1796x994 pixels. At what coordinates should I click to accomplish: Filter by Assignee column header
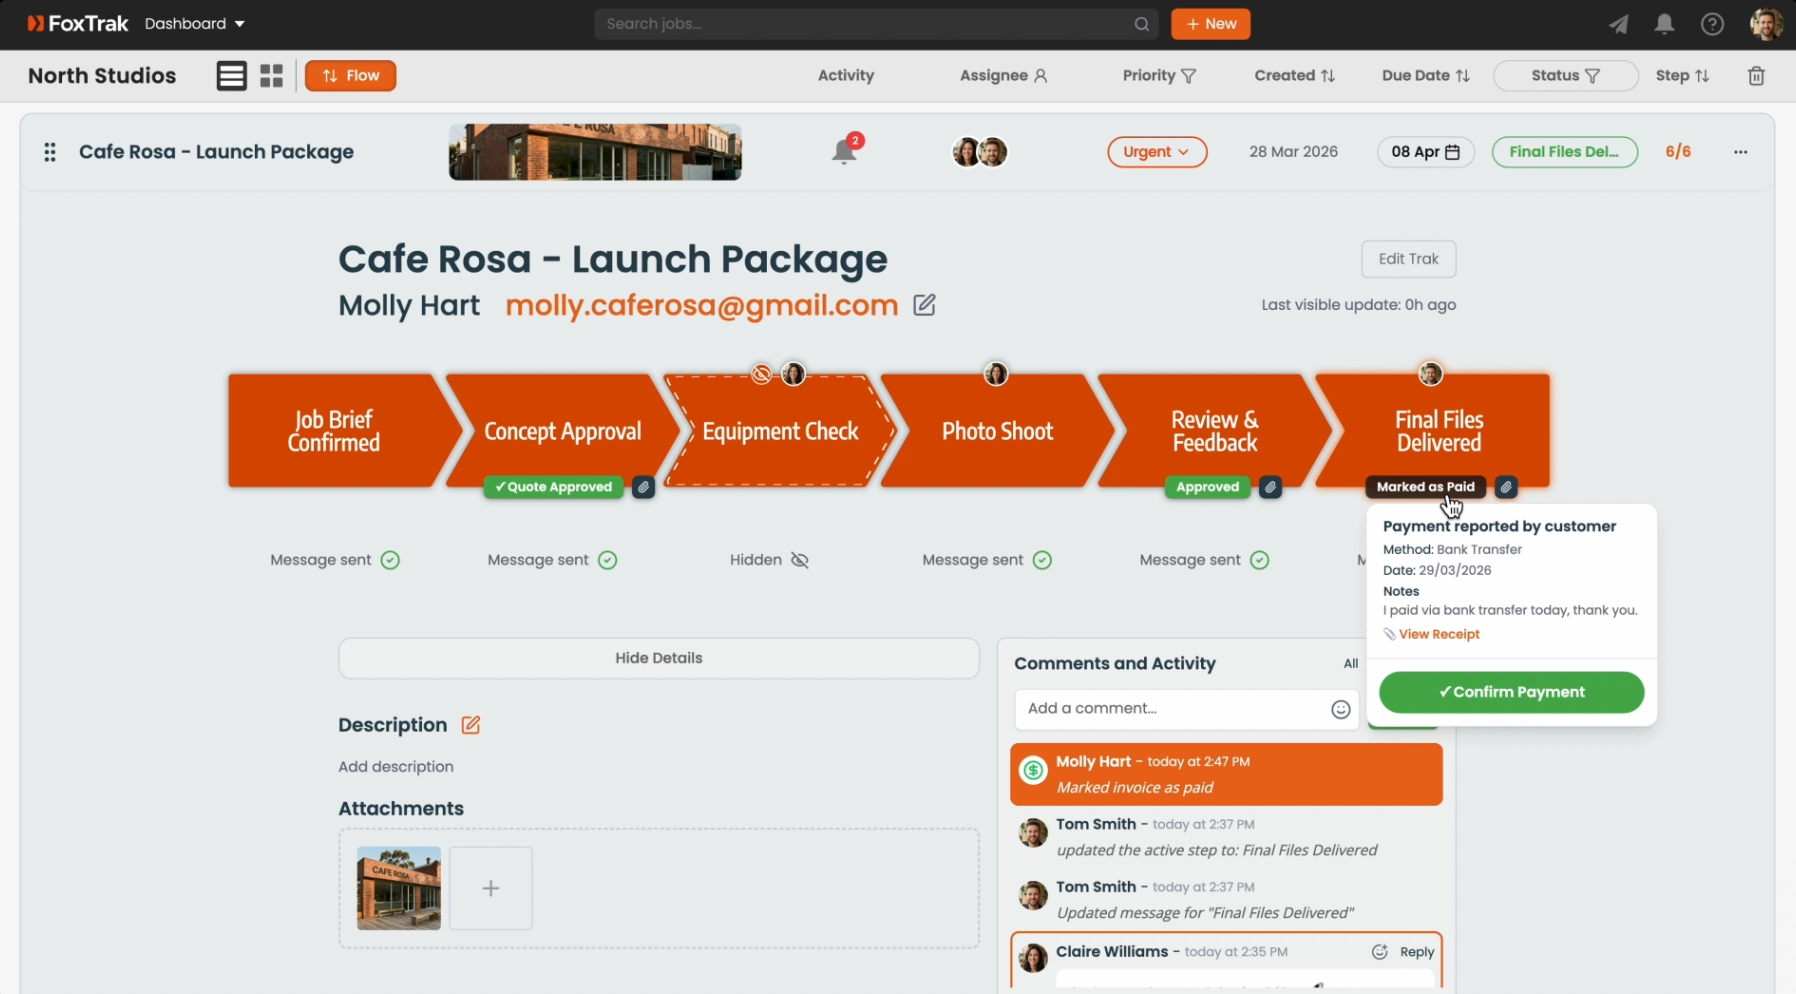[1003, 76]
